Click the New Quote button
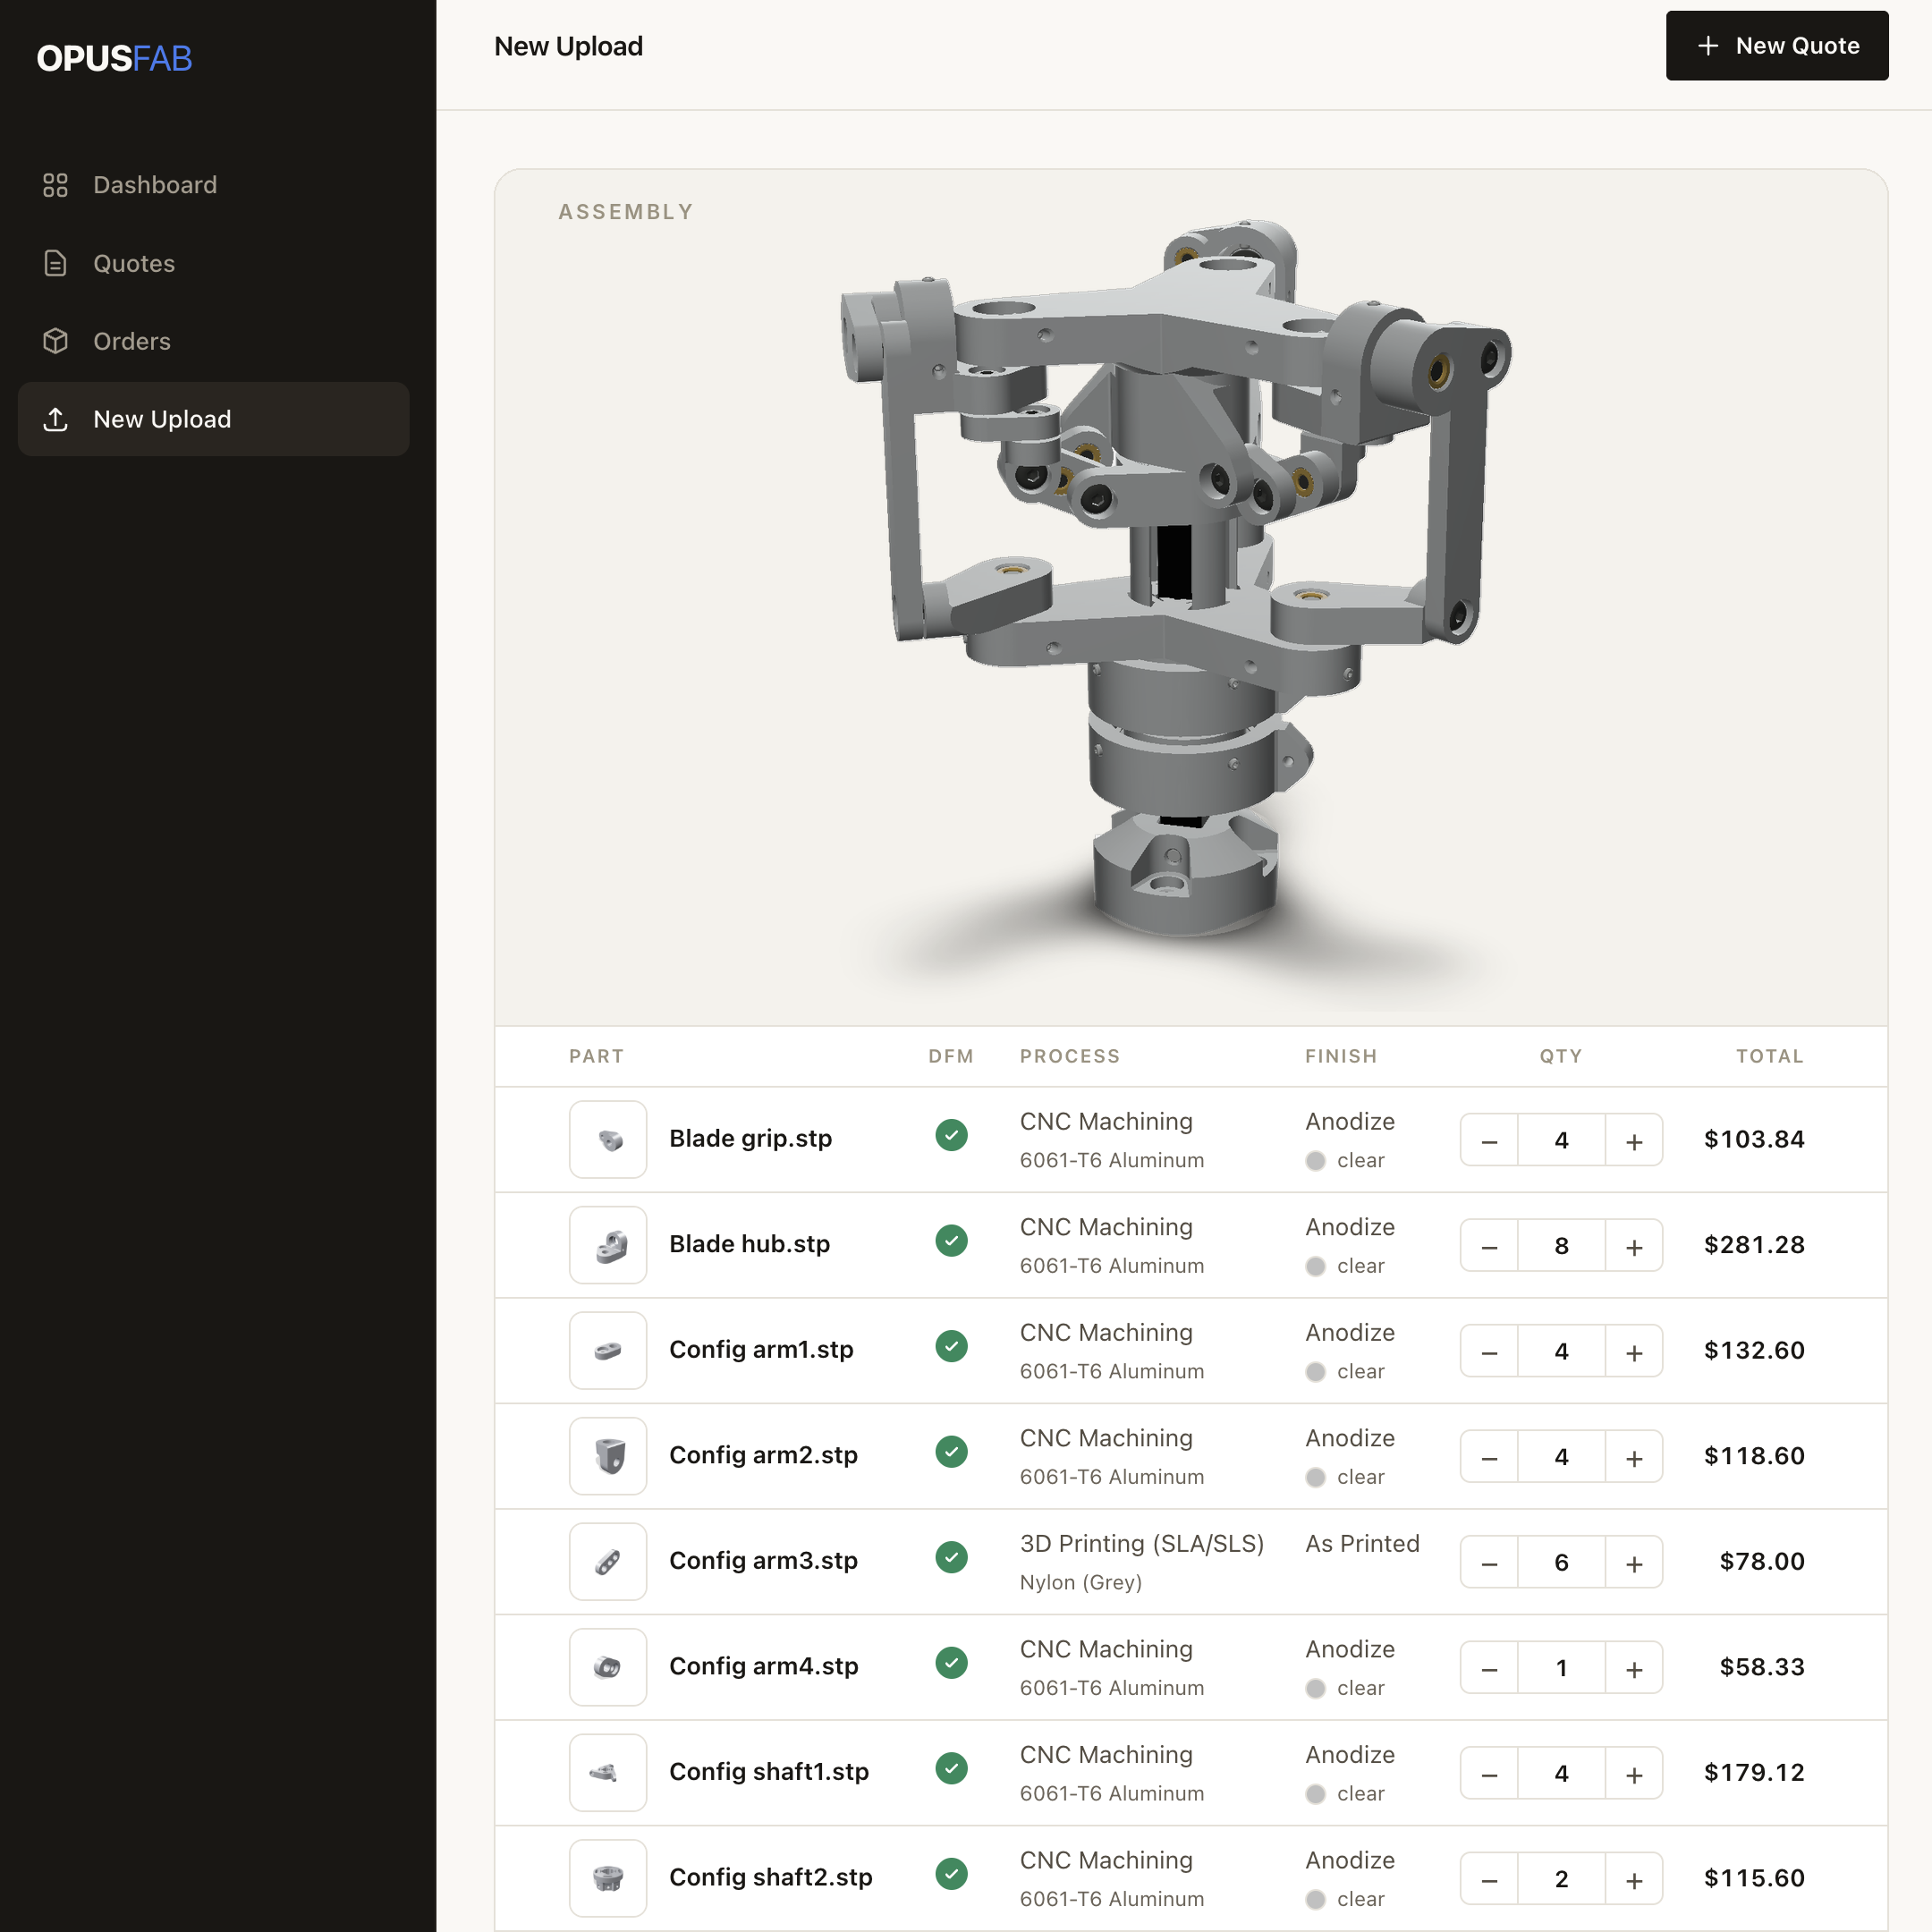This screenshot has width=1932, height=1932. coord(1777,46)
